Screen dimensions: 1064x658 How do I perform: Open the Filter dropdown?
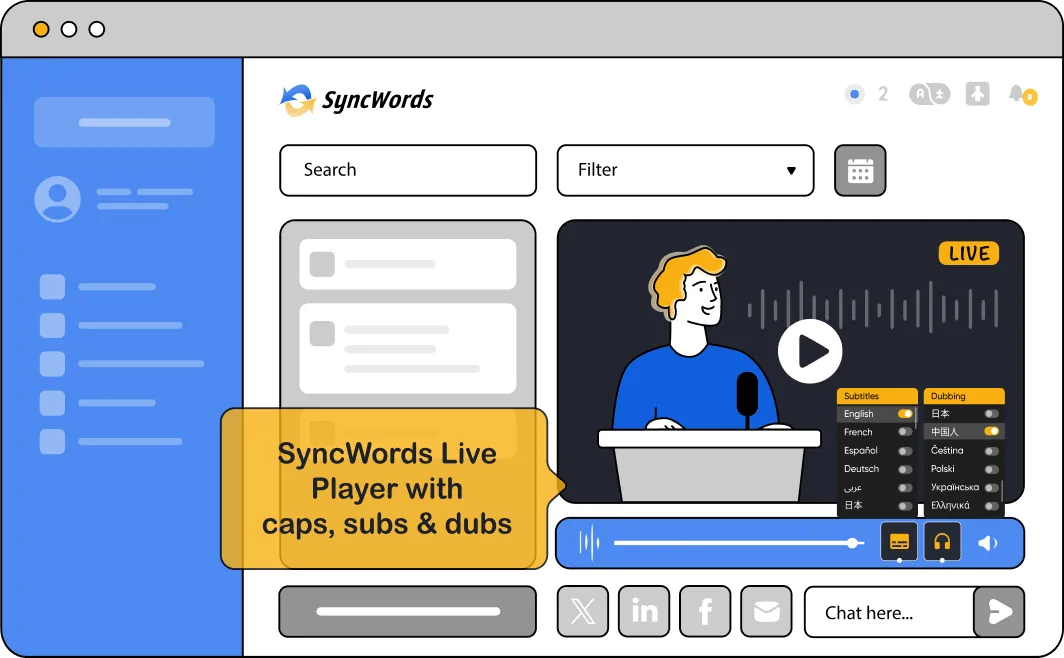click(x=685, y=170)
